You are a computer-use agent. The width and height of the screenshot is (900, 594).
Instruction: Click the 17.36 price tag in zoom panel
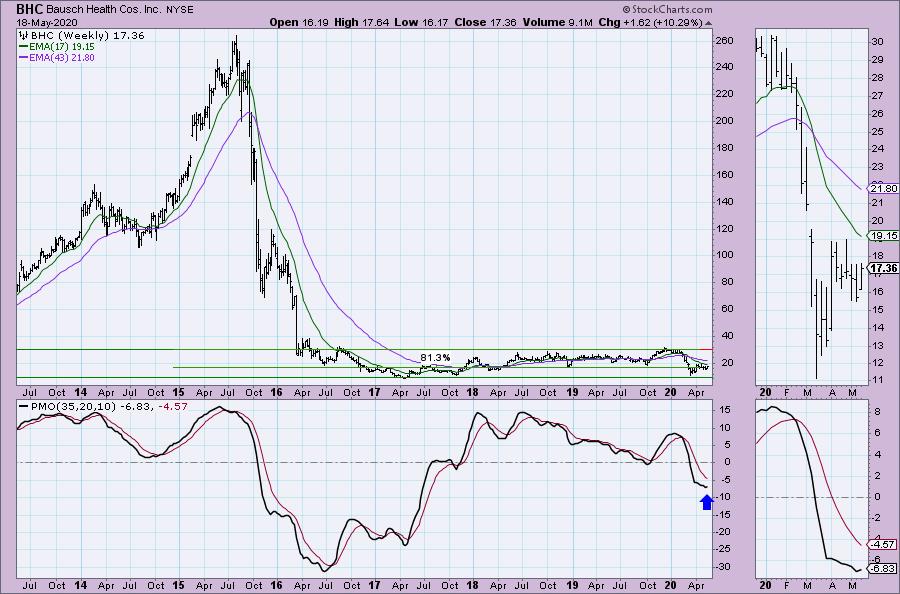tap(884, 268)
